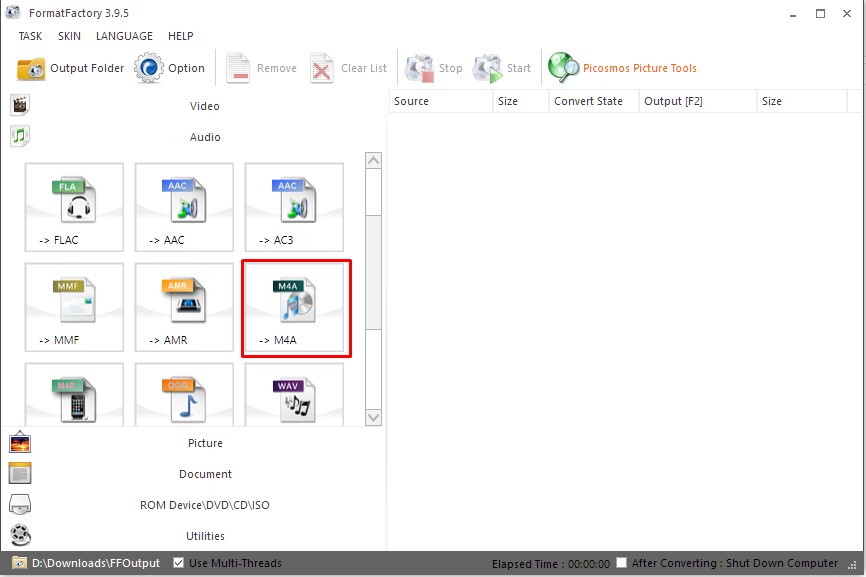Maximize the FormatFactory window

pyautogui.click(x=820, y=14)
